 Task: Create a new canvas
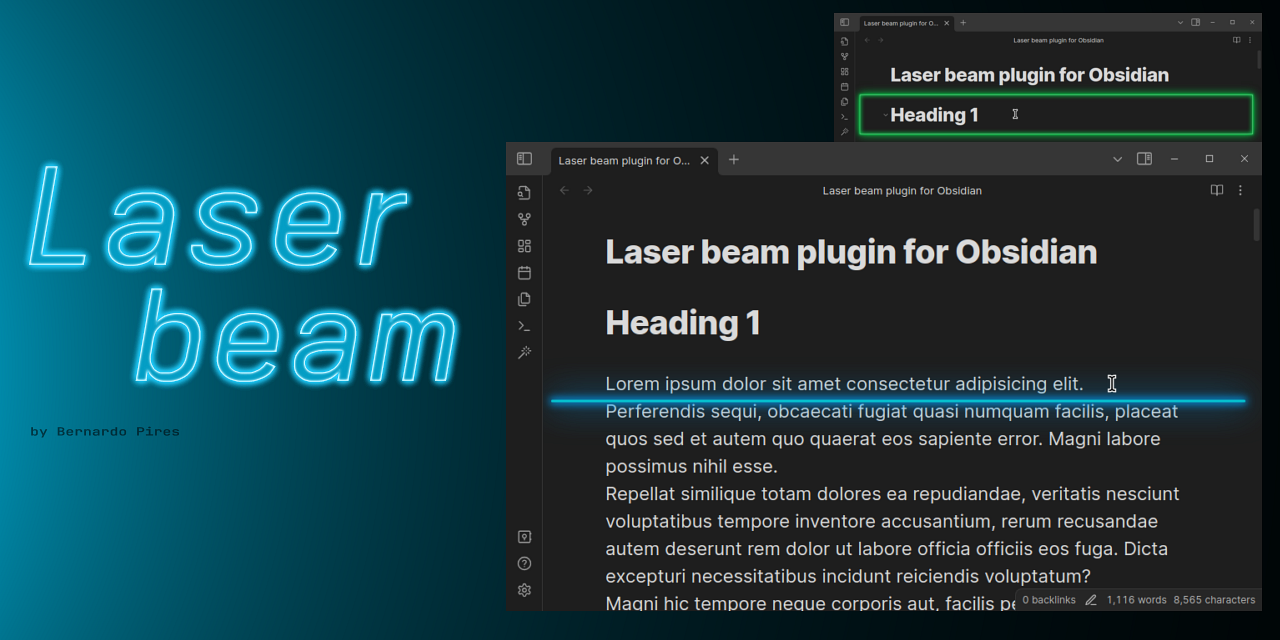point(524,245)
